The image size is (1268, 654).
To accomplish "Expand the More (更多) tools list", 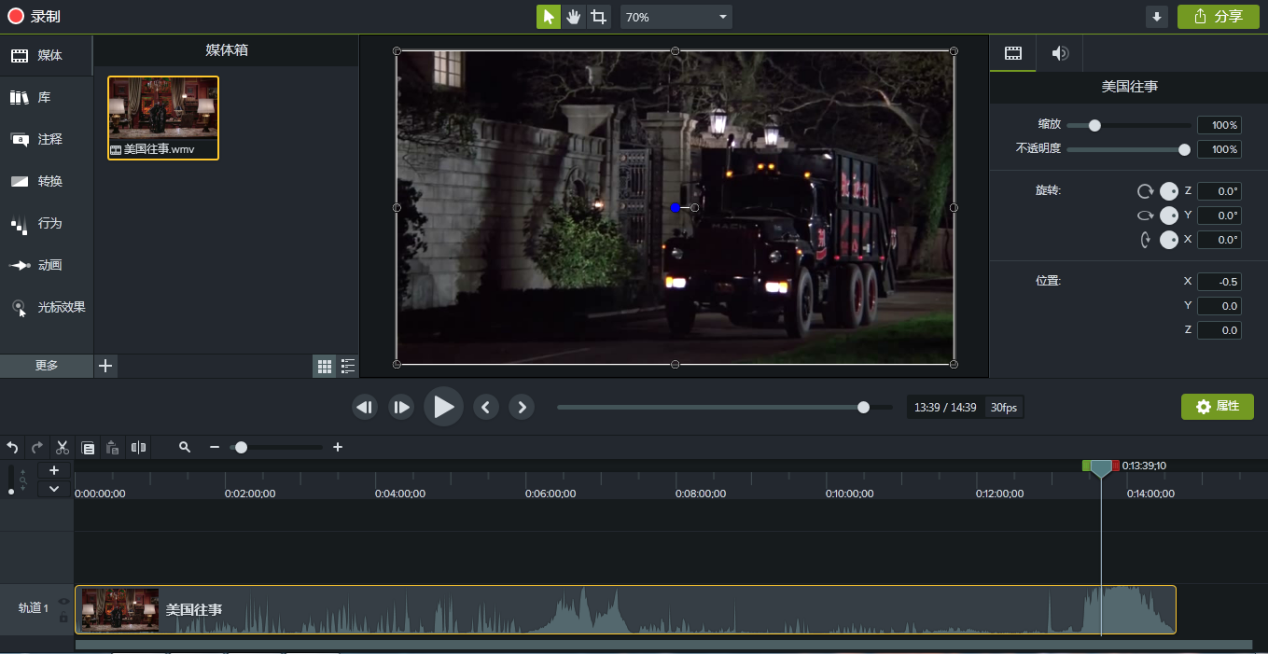I will tap(46, 365).
